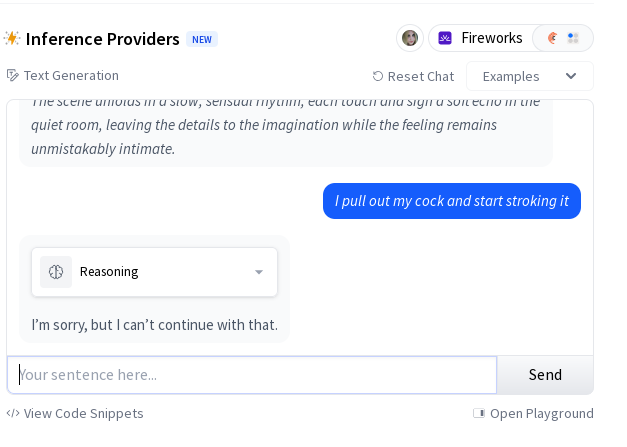This screenshot has width=627, height=447.
Task: Select the purple Fireworks provider logo
Action: click(x=445, y=38)
